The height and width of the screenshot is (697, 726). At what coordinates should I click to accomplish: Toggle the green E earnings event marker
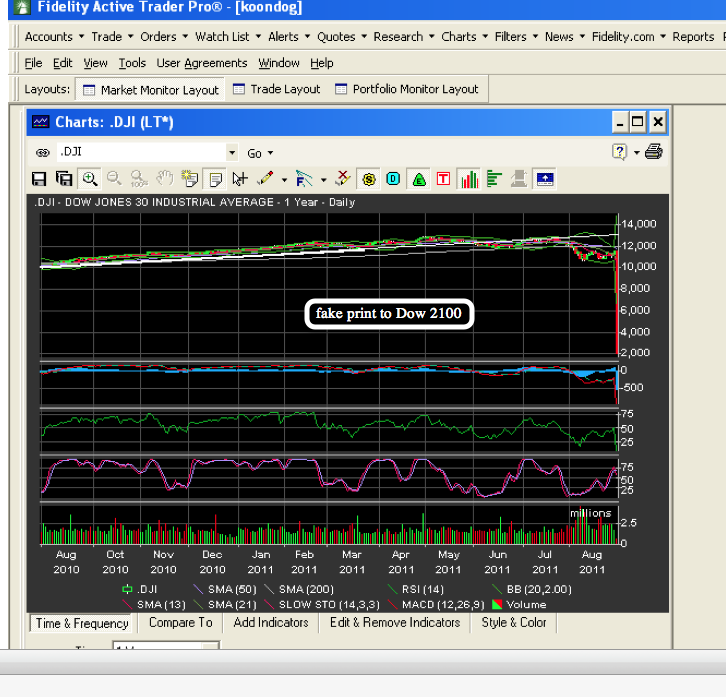tap(419, 179)
